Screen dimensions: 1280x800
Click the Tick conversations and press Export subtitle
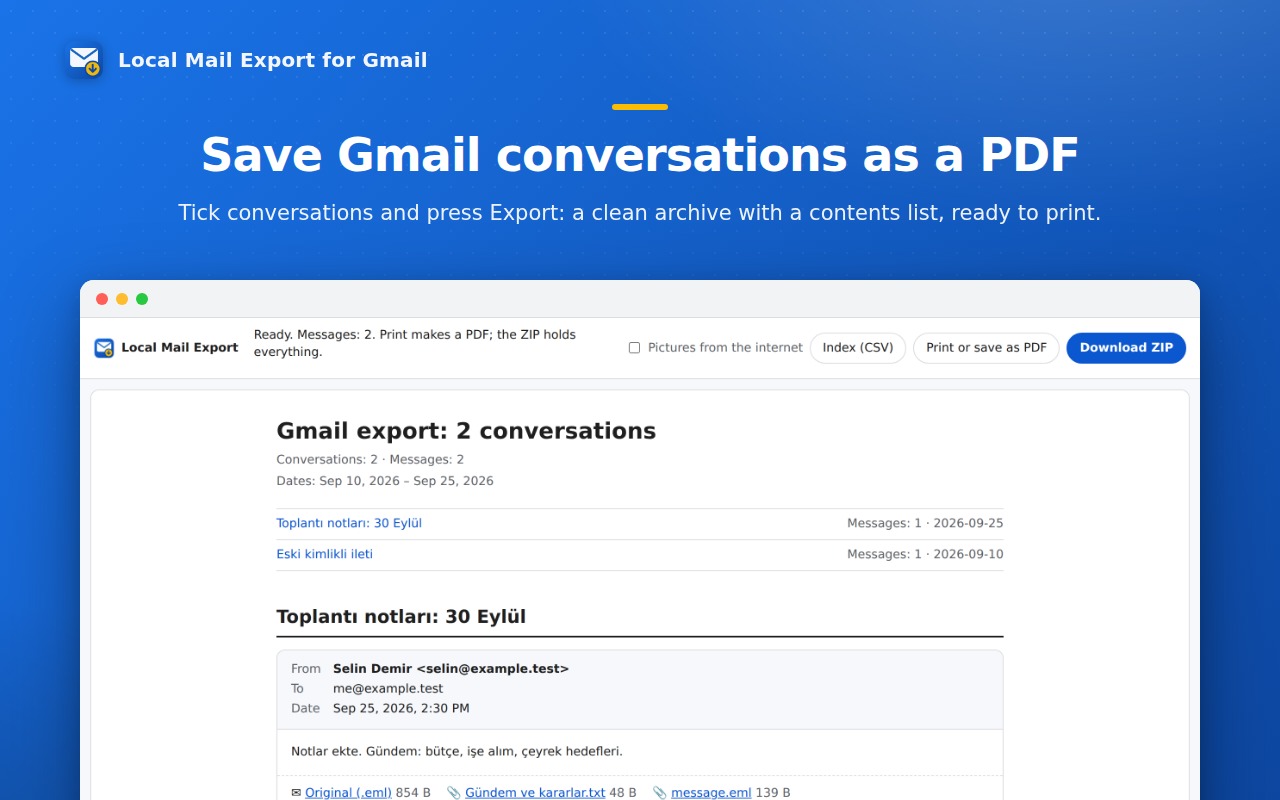[x=640, y=213]
